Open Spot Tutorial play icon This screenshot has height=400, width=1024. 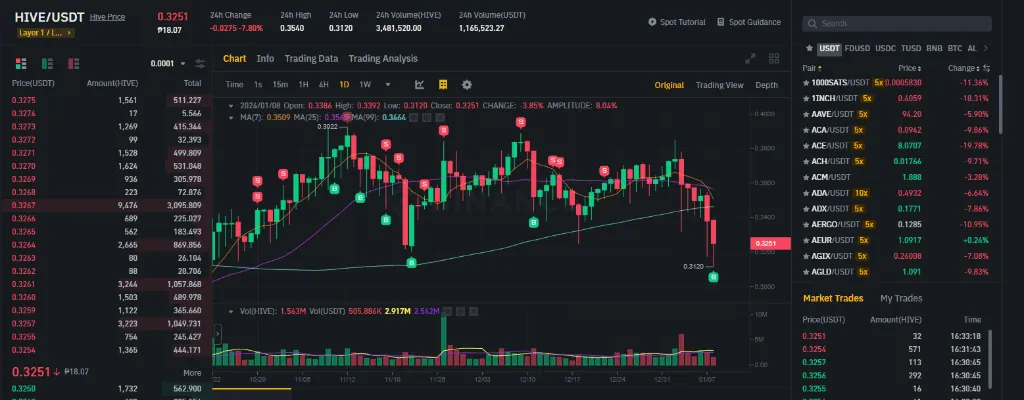(x=652, y=22)
